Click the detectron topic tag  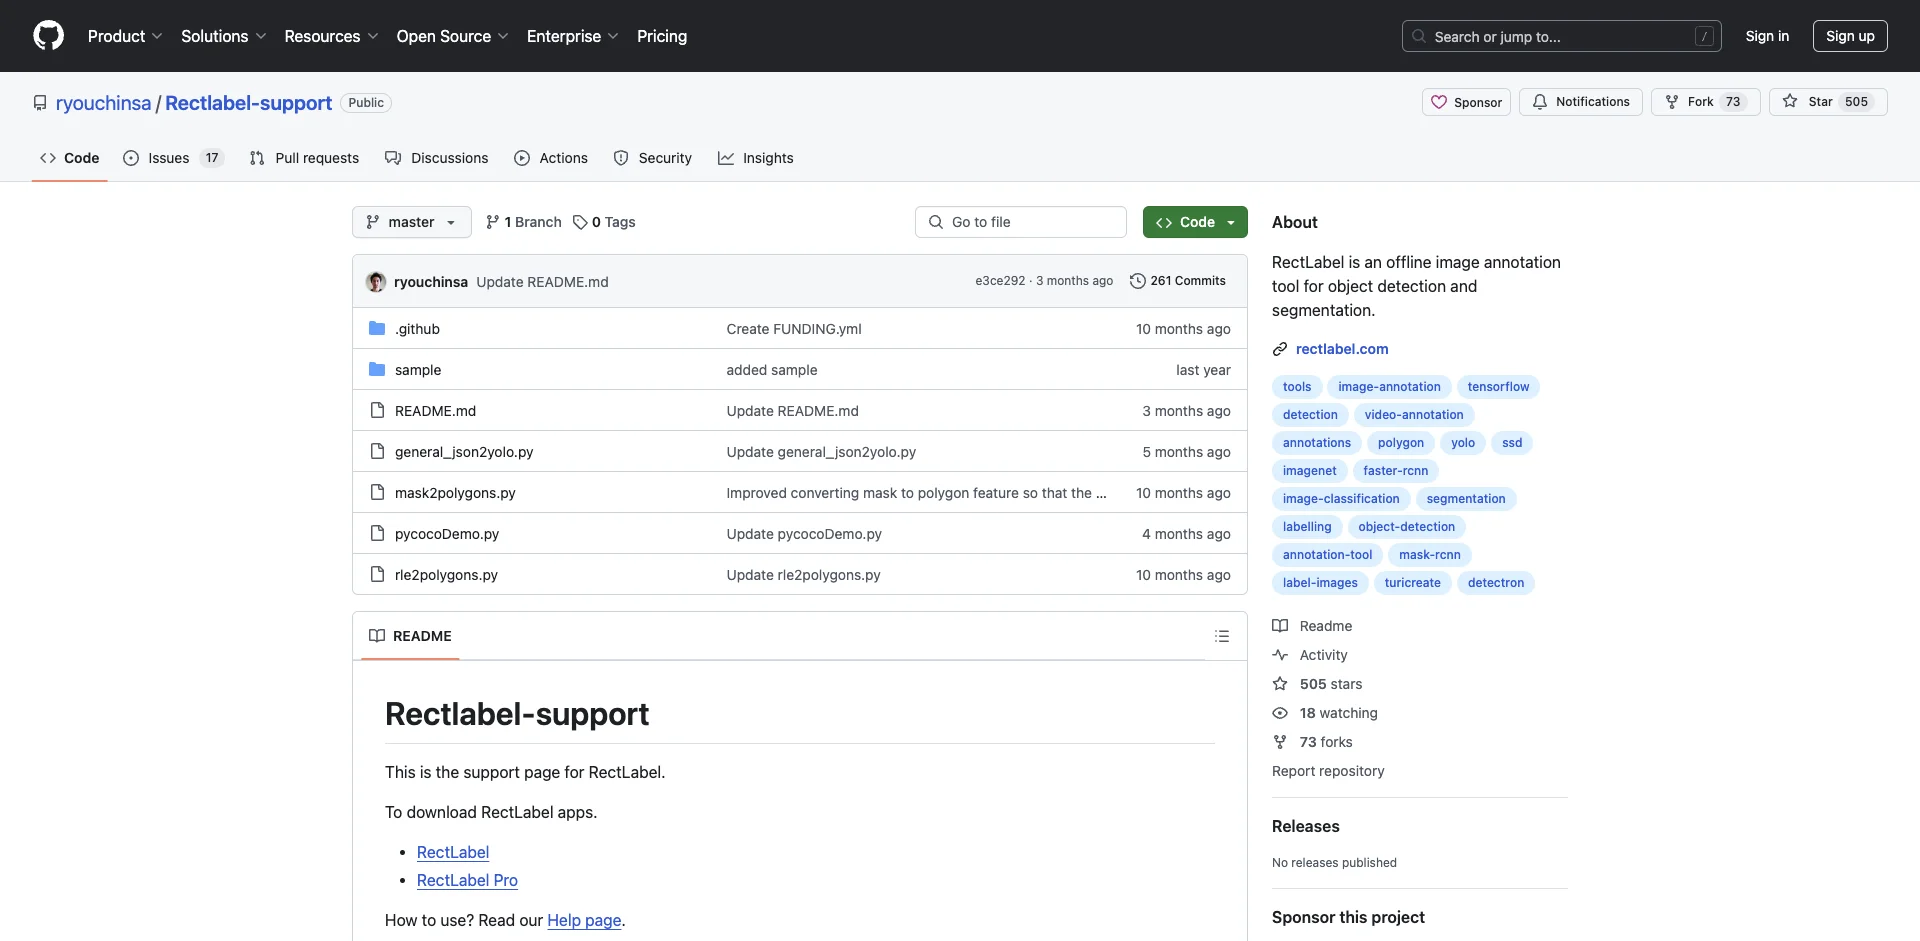(x=1496, y=583)
